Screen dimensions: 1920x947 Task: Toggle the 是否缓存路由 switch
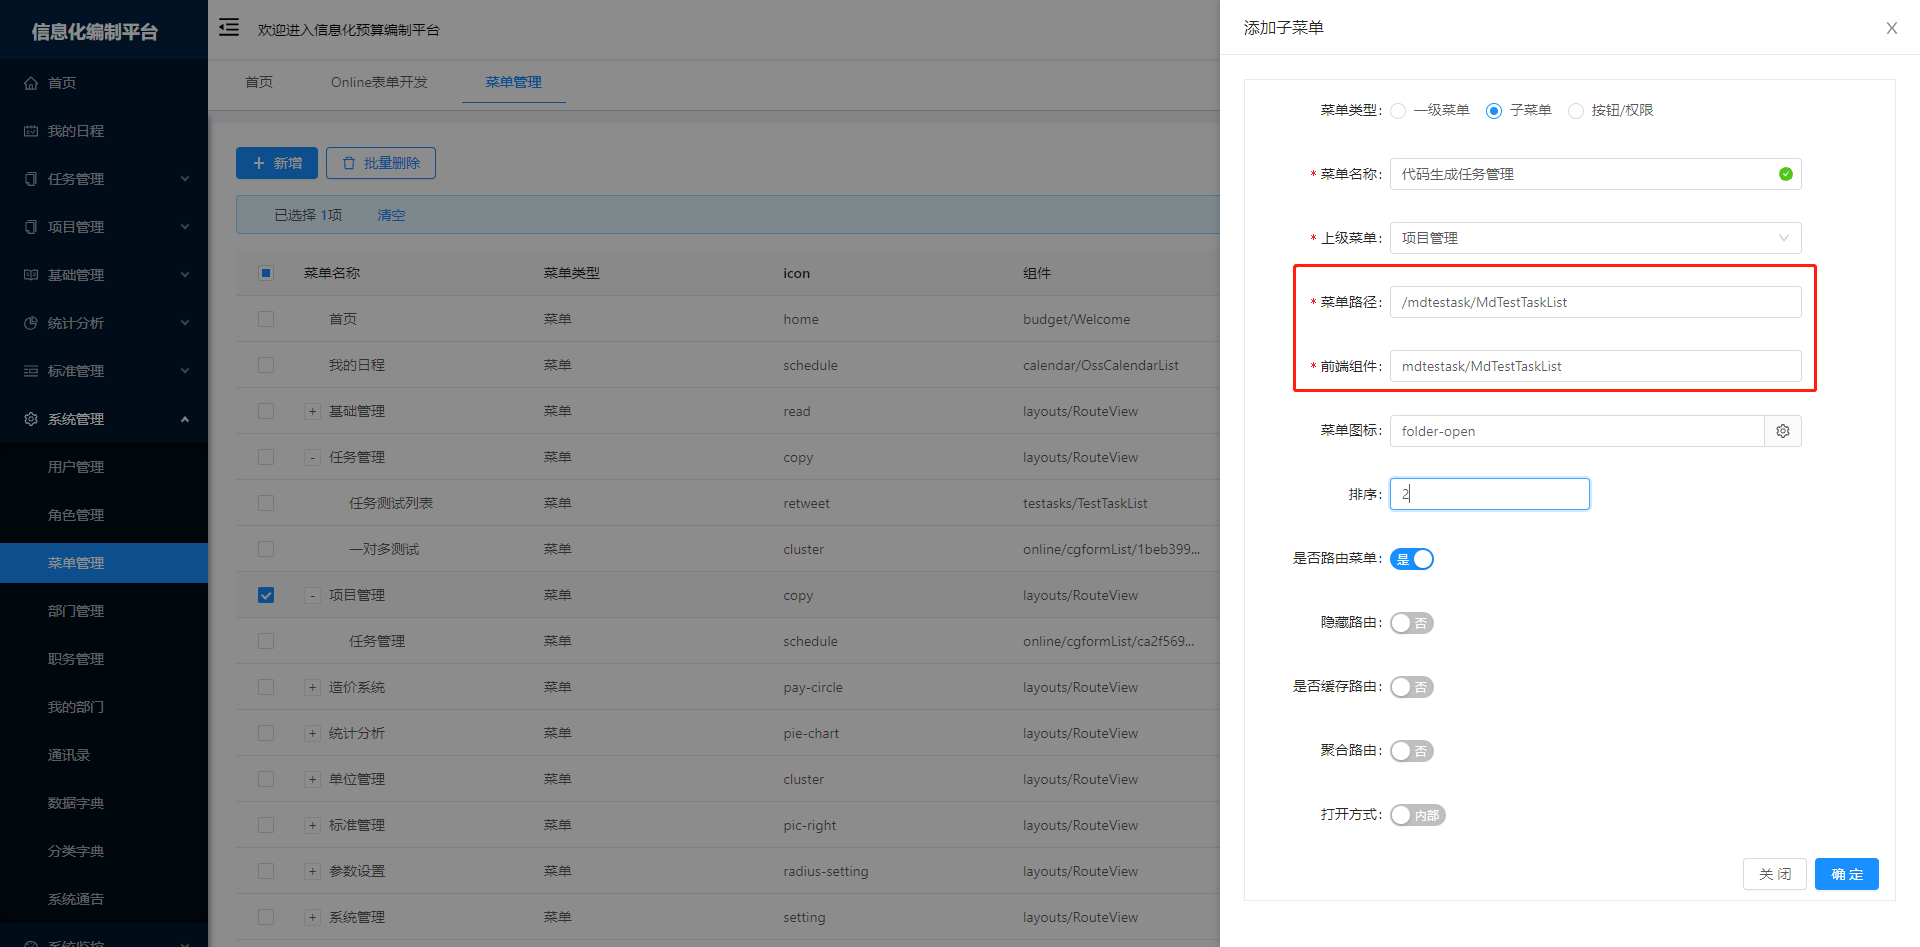coord(1412,687)
